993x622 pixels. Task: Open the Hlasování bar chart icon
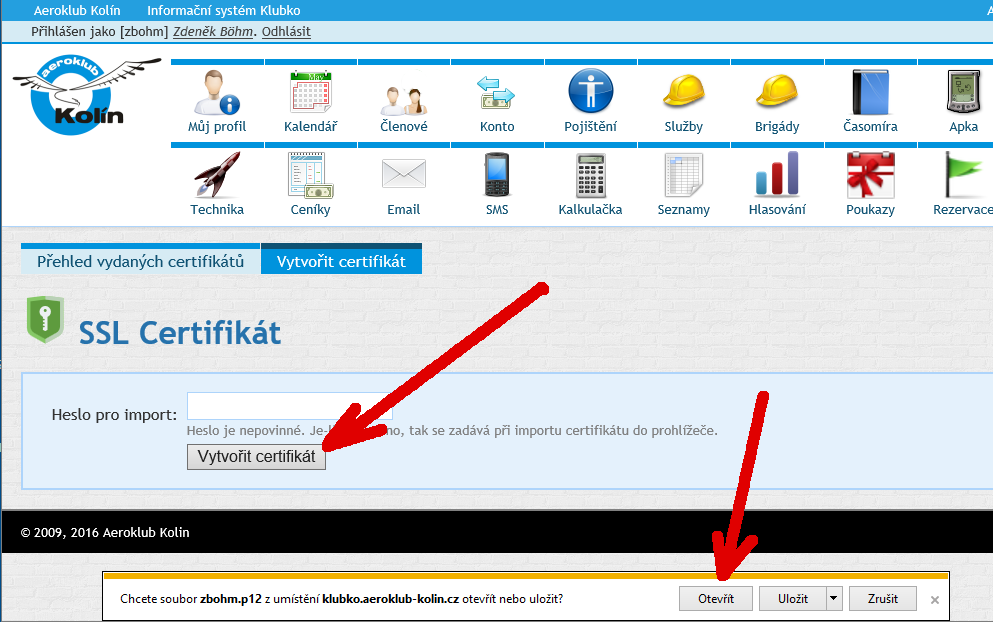777,176
